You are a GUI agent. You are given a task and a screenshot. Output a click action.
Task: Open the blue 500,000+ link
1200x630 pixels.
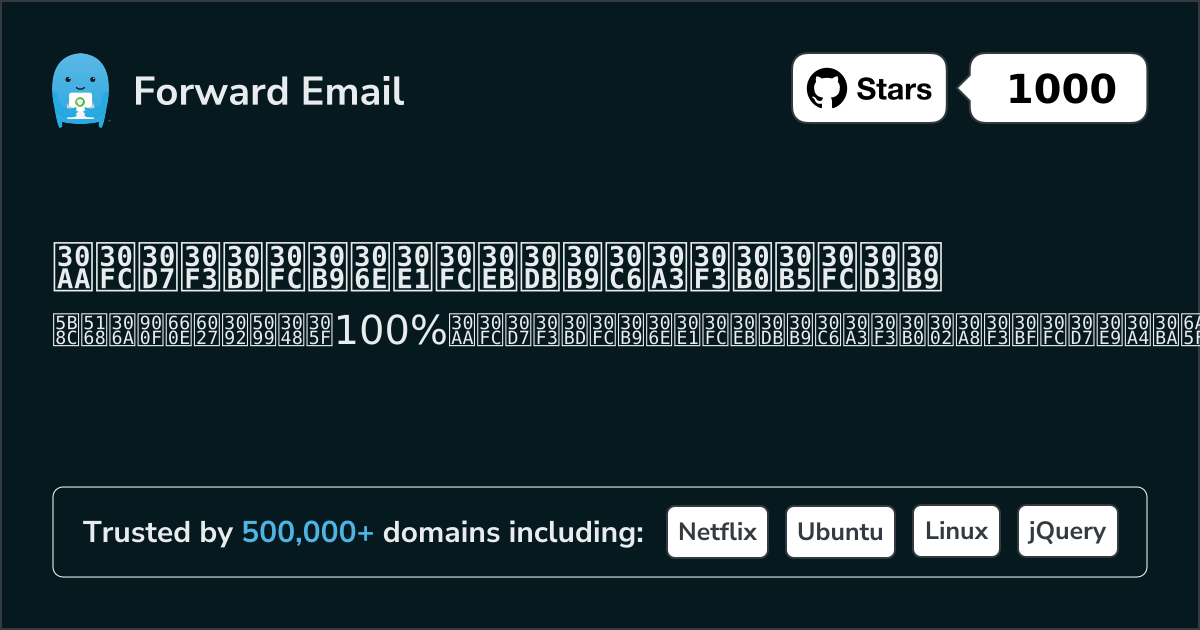point(308,533)
